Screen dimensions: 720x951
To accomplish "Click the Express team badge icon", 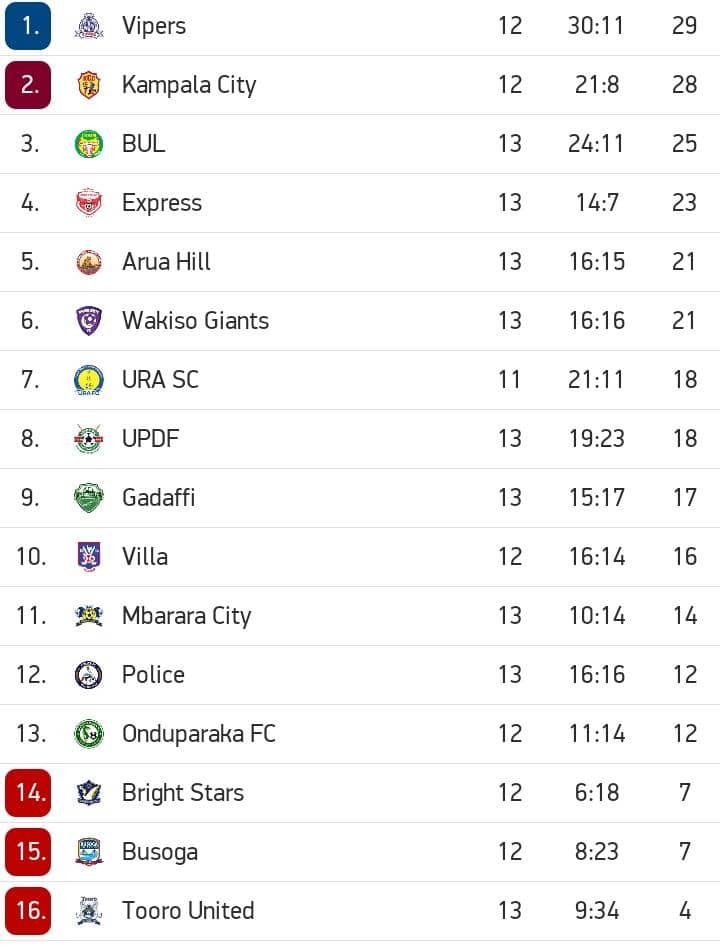I will 89,203.
